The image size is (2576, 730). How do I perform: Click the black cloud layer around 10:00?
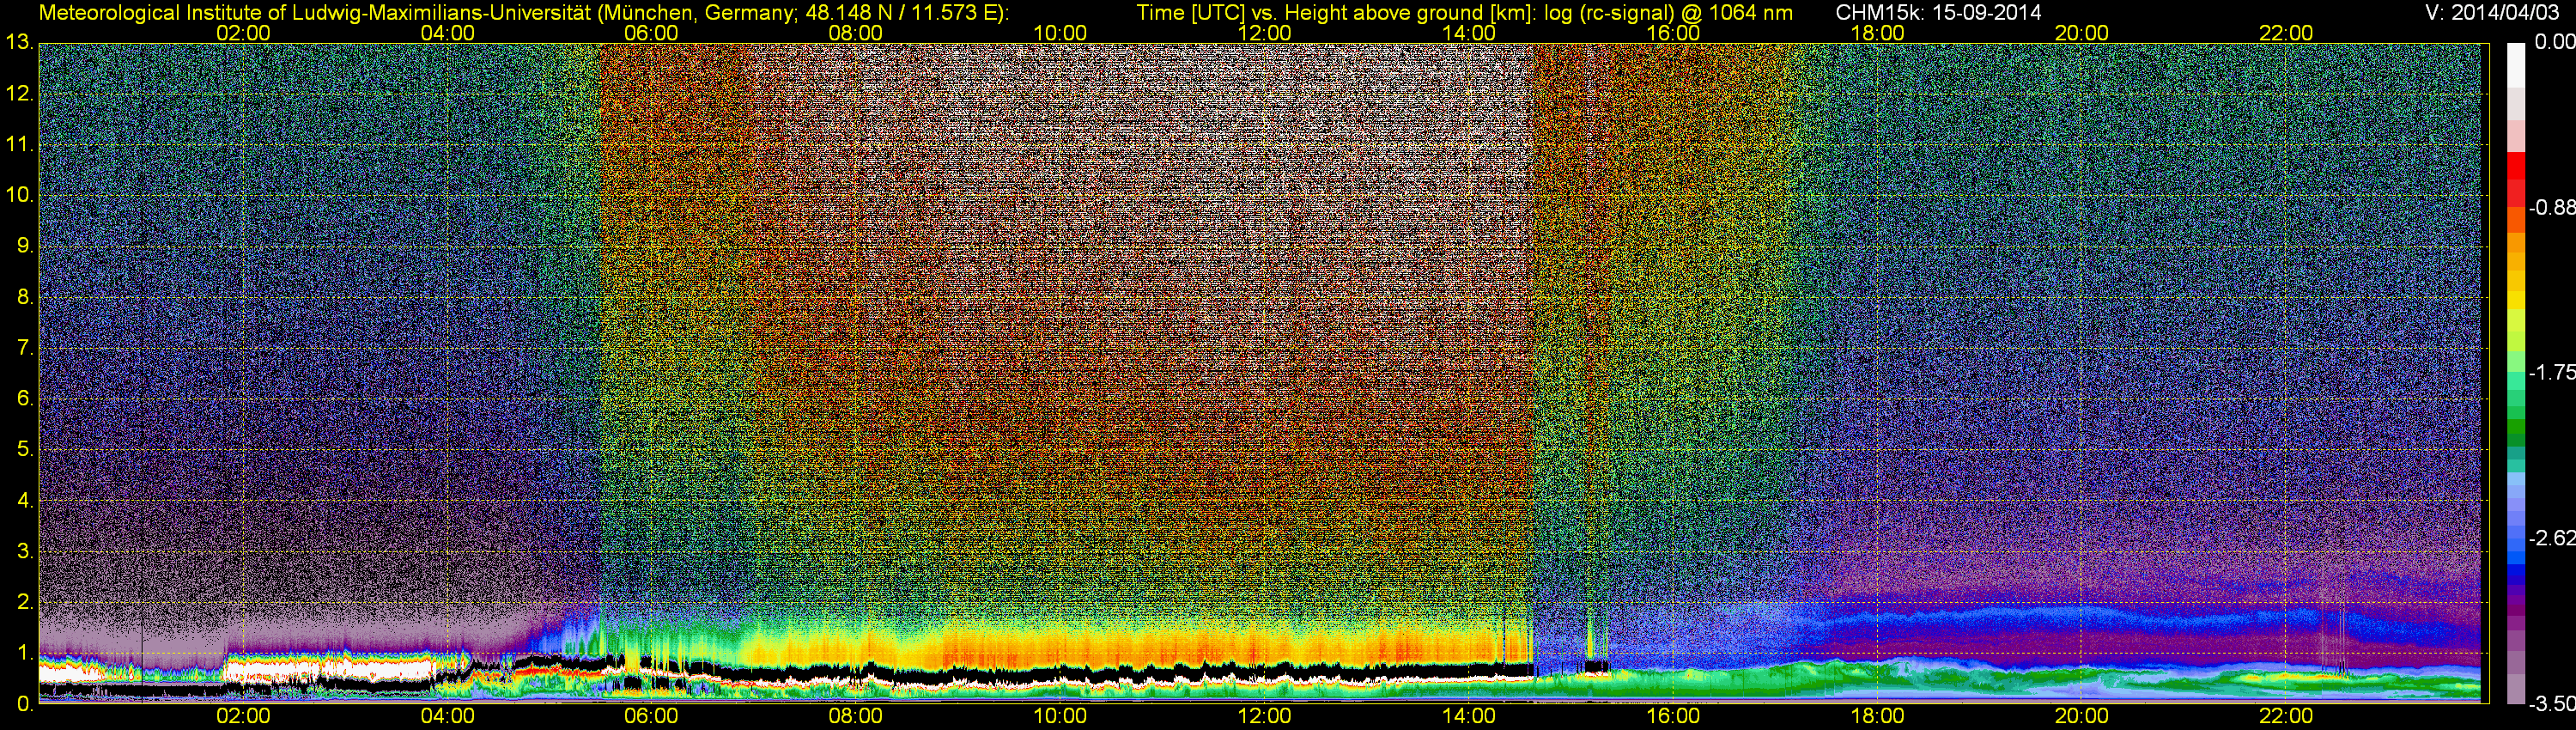pyautogui.click(x=1060, y=673)
